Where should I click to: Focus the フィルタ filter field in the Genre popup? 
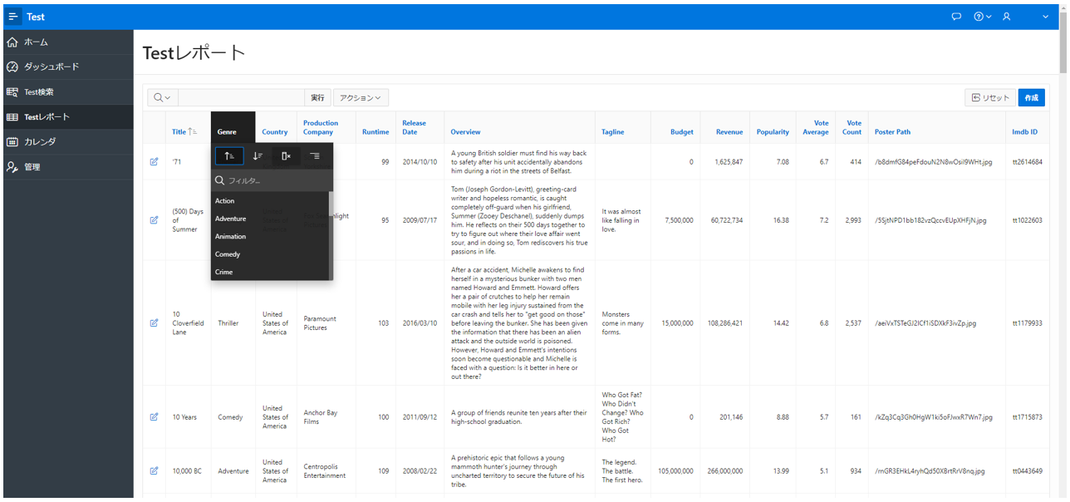(272, 181)
